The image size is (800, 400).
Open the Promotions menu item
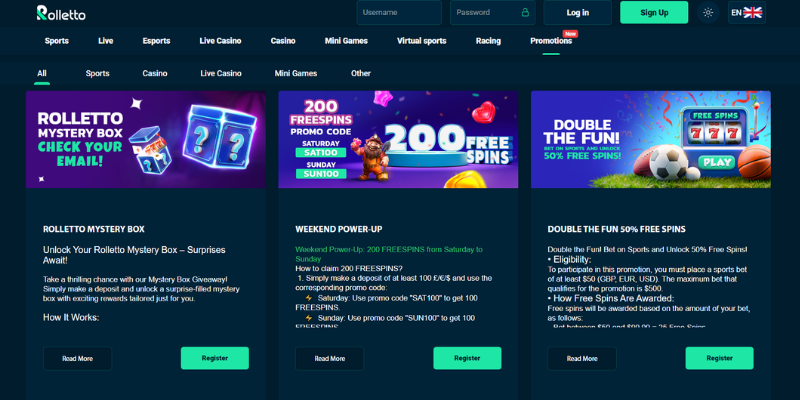(551, 41)
